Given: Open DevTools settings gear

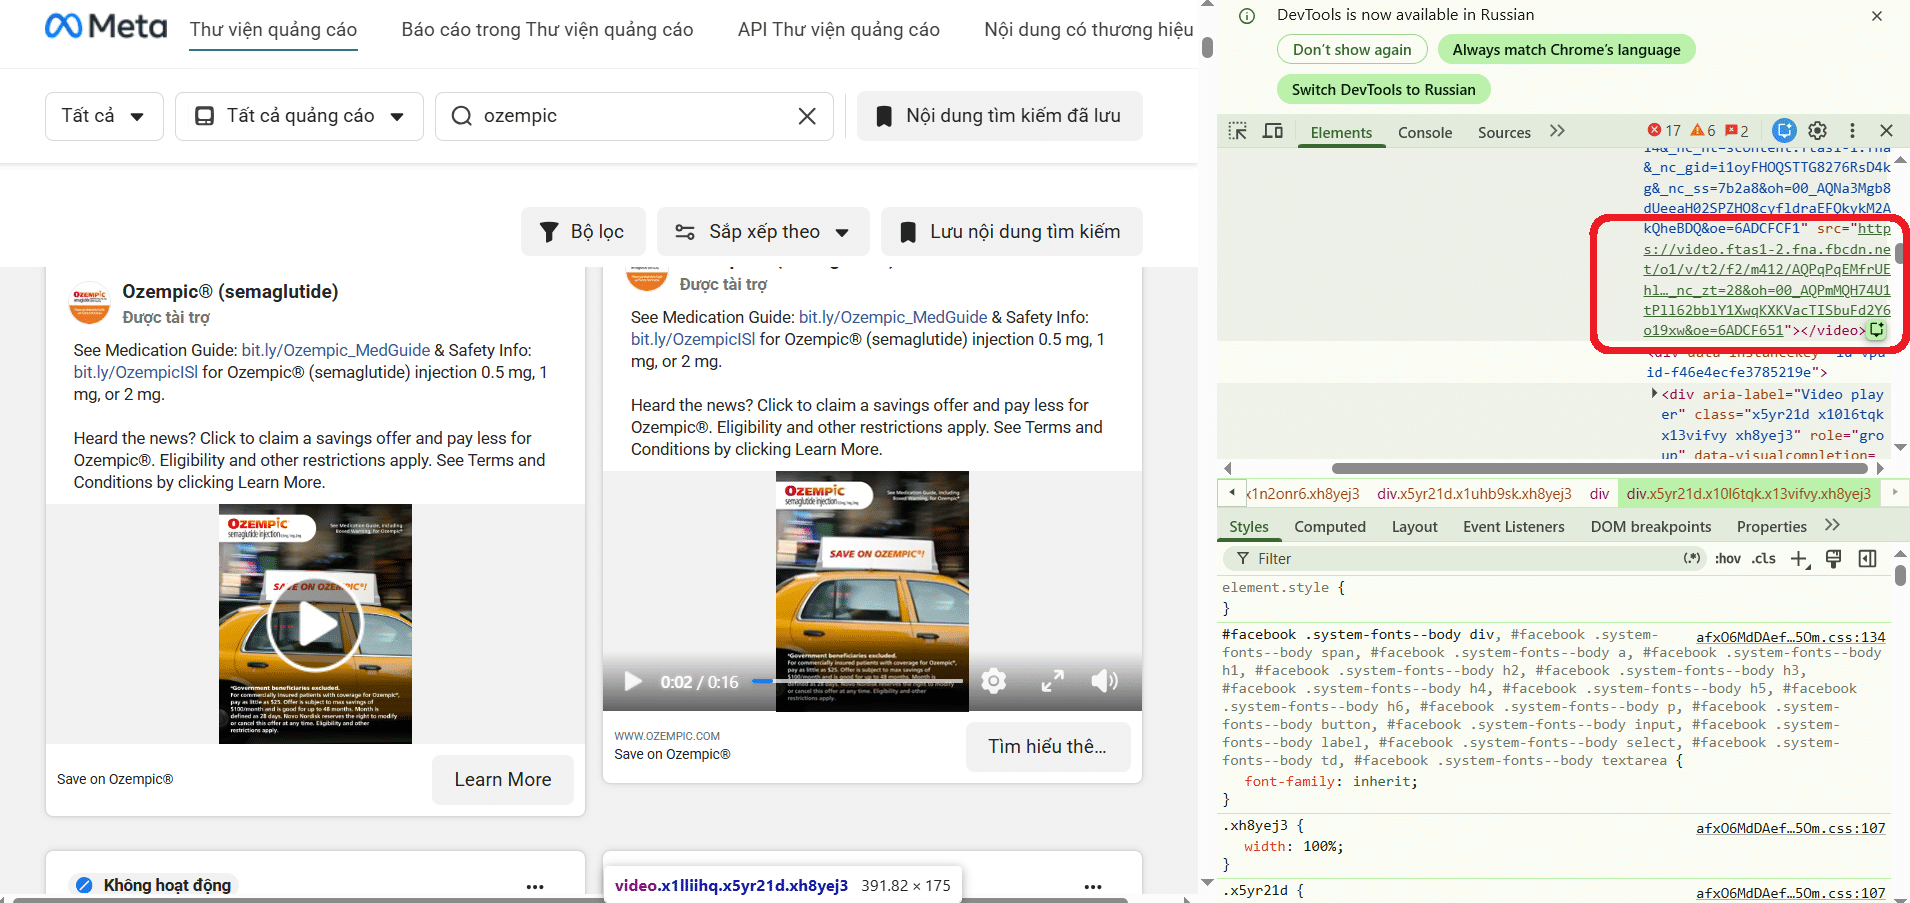Looking at the screenshot, I should (1818, 131).
